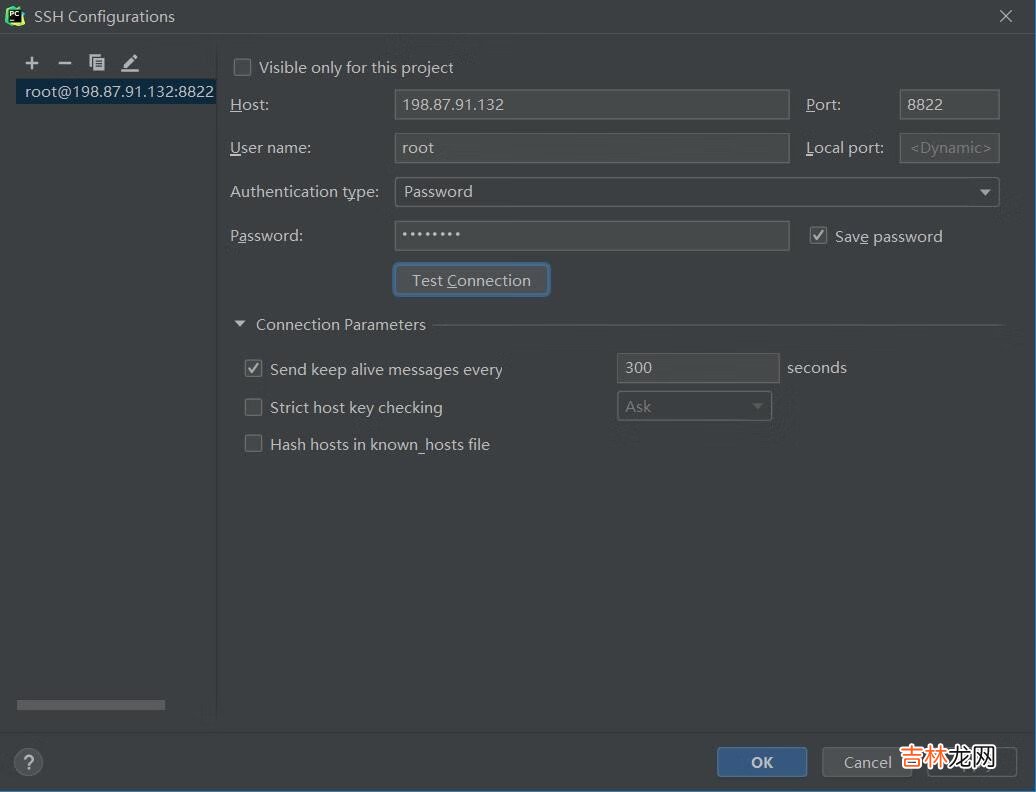
Task: Open the Authentication type dropdown
Action: [x=696, y=192]
